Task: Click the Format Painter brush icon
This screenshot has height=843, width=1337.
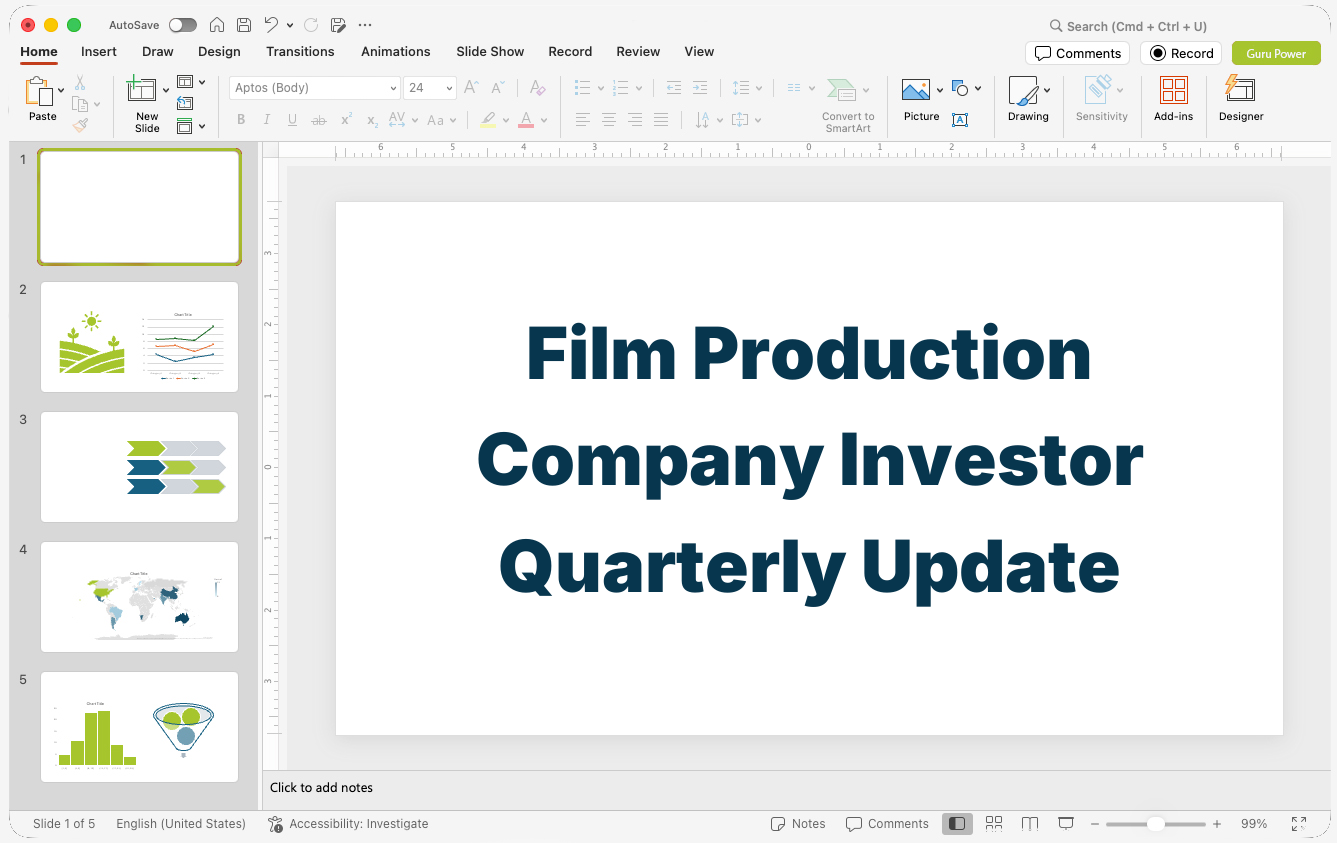Action: point(80,125)
